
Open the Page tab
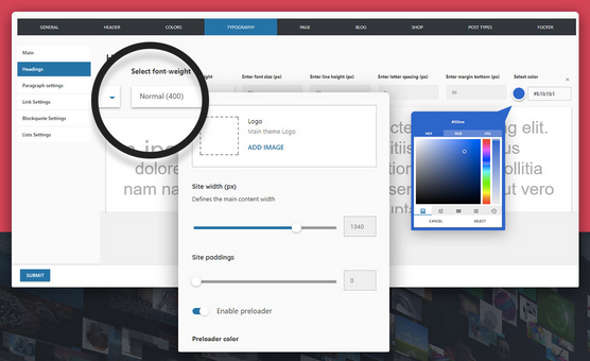(305, 27)
